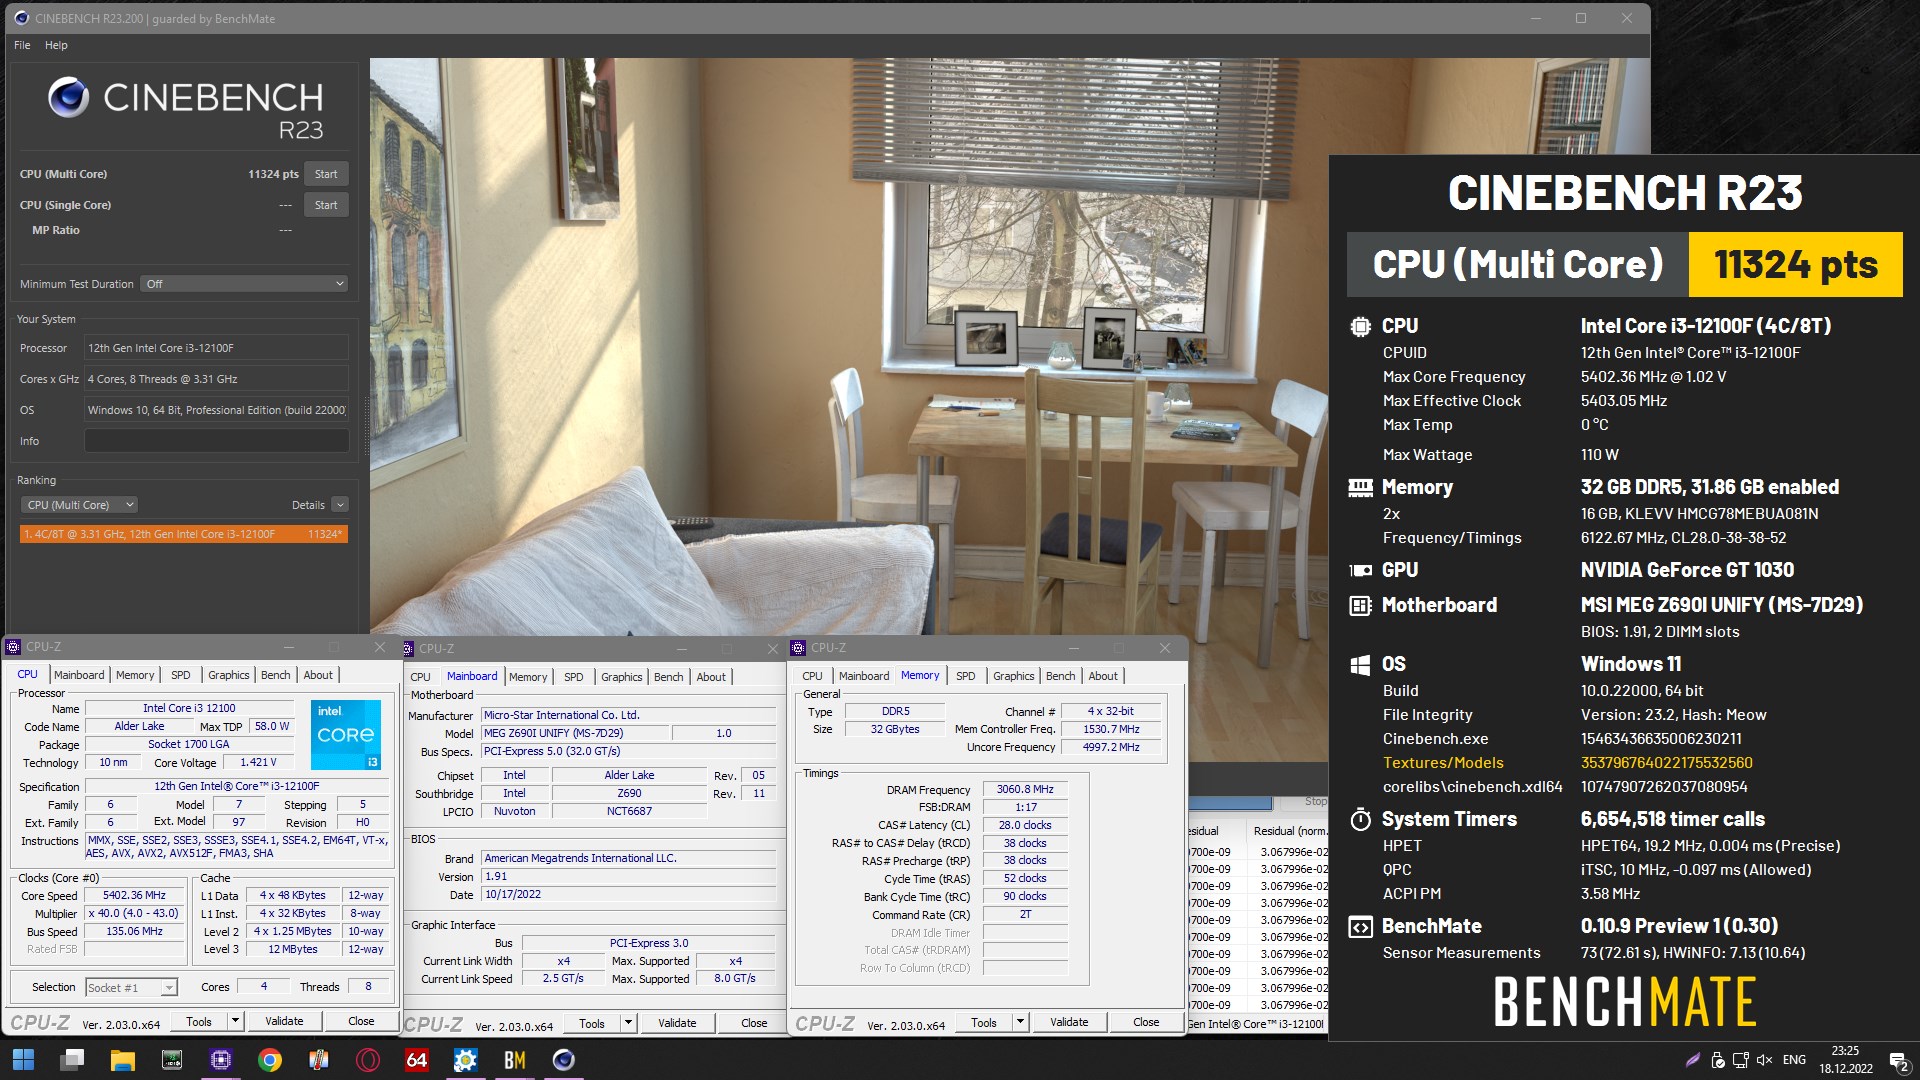Image resolution: width=1920 pixels, height=1080 pixels.
Task: Open the BenchMate BM taskbar icon
Action: (515, 1060)
